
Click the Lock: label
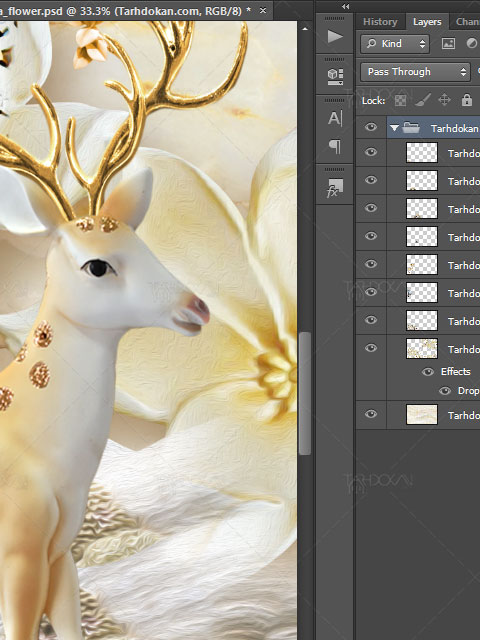pyautogui.click(x=373, y=100)
